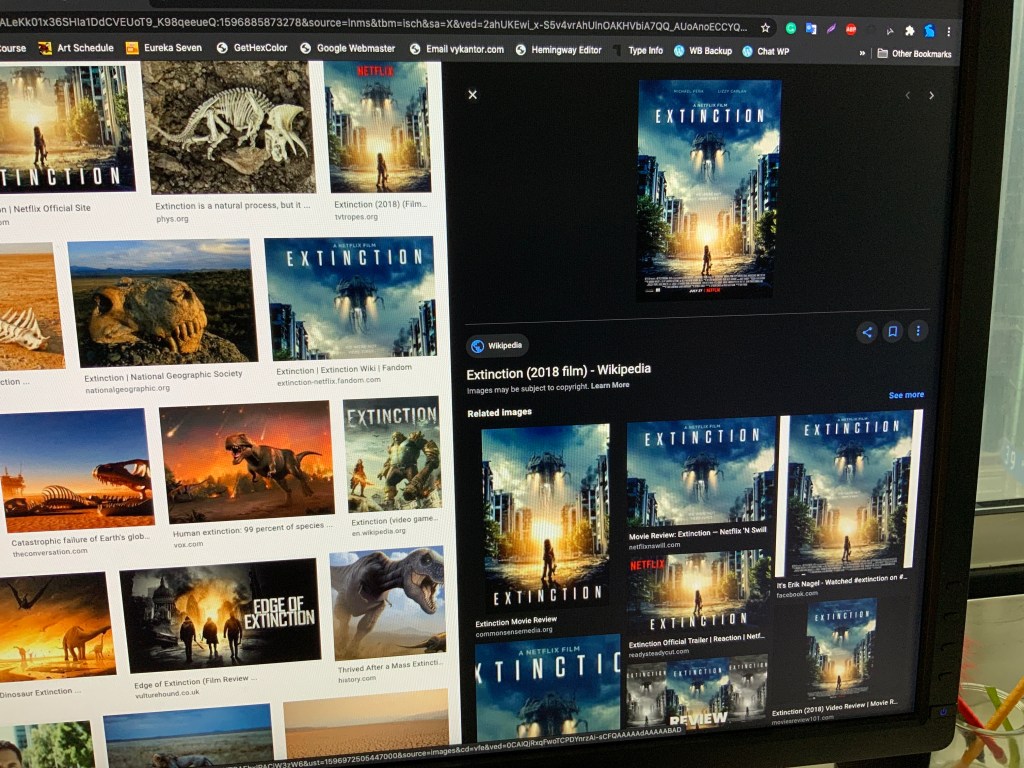This screenshot has width=1024, height=768.
Task: Open the Chrome extensions puzzle-piece icon
Action: point(909,29)
